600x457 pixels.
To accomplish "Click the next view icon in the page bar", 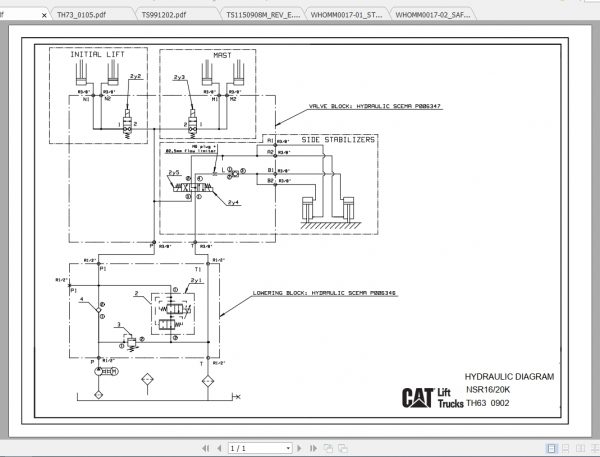I will (342, 448).
